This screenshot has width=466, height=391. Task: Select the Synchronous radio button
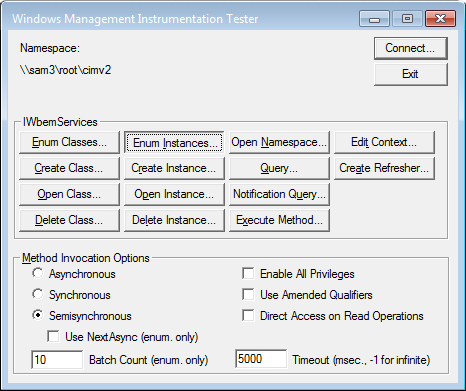pos(38,294)
